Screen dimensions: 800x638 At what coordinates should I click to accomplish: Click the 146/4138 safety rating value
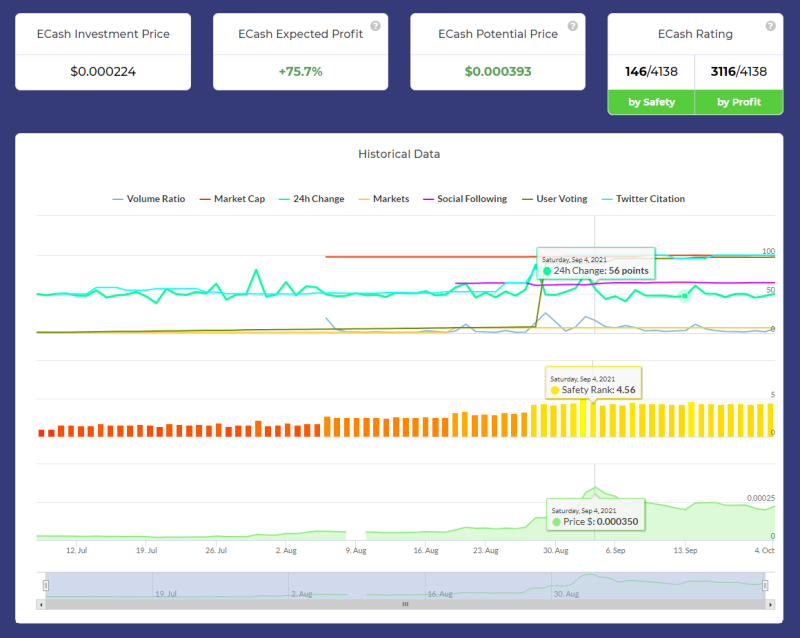pos(652,71)
